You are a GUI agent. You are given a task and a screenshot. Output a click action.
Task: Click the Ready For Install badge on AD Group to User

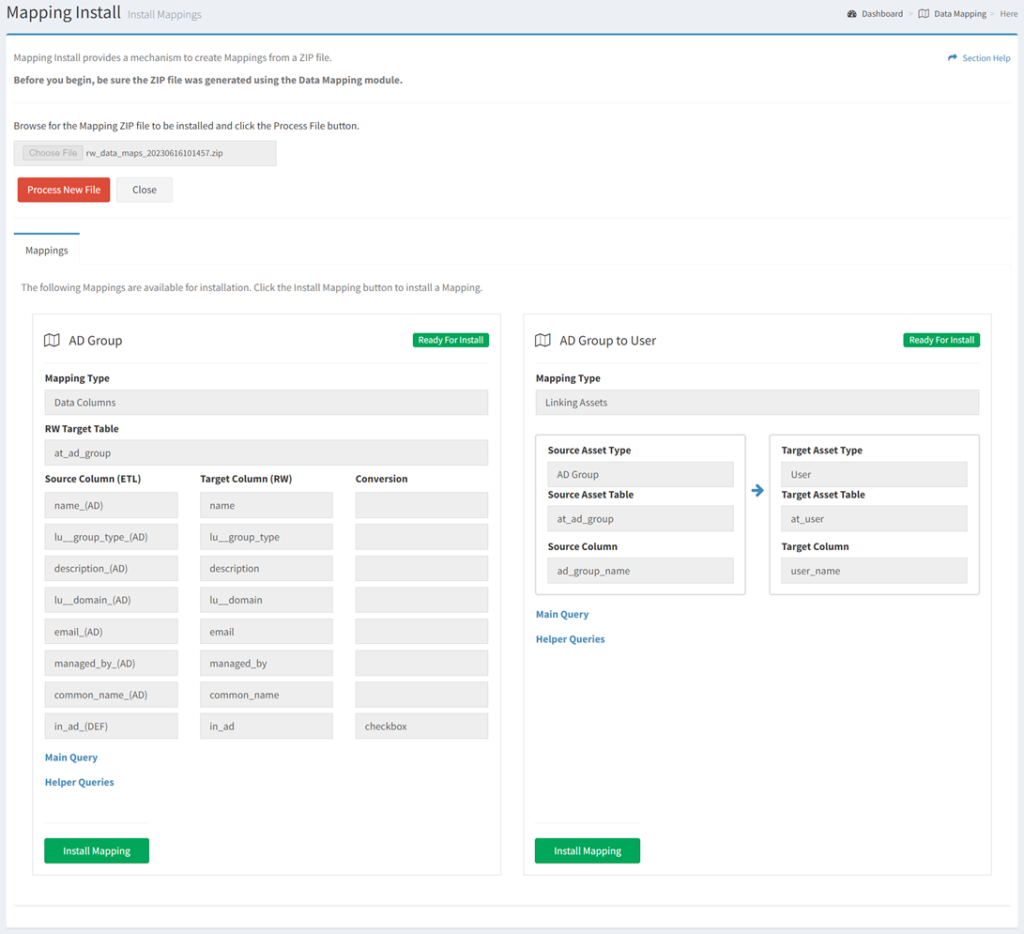pyautogui.click(x=941, y=339)
